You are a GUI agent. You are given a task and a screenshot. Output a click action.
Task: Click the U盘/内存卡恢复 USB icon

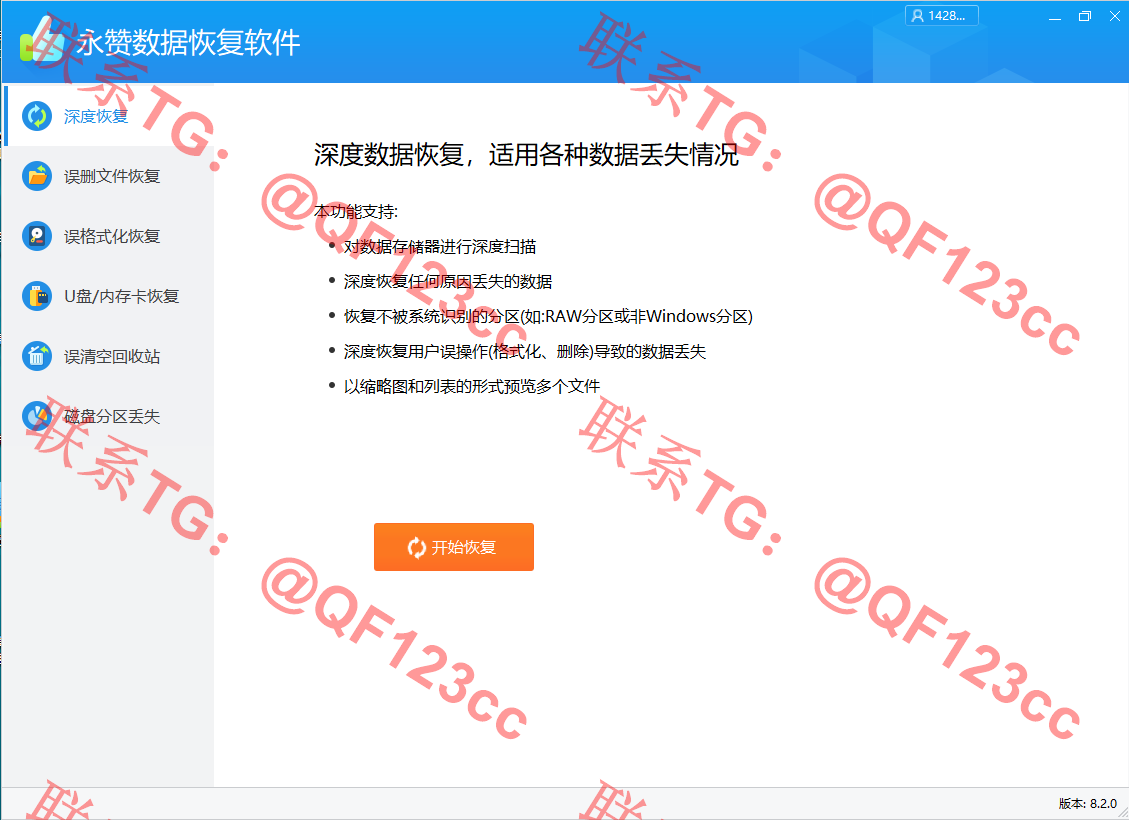click(x=37, y=296)
